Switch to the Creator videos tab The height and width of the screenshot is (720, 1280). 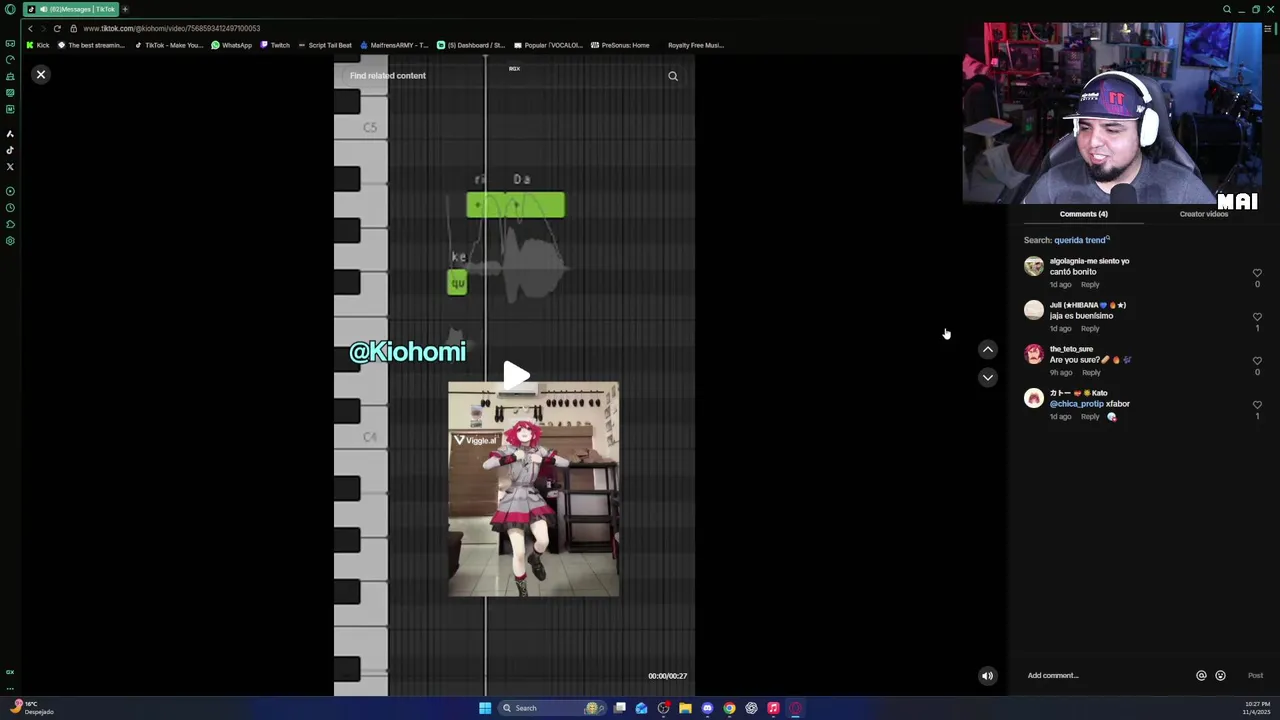pos(1203,214)
